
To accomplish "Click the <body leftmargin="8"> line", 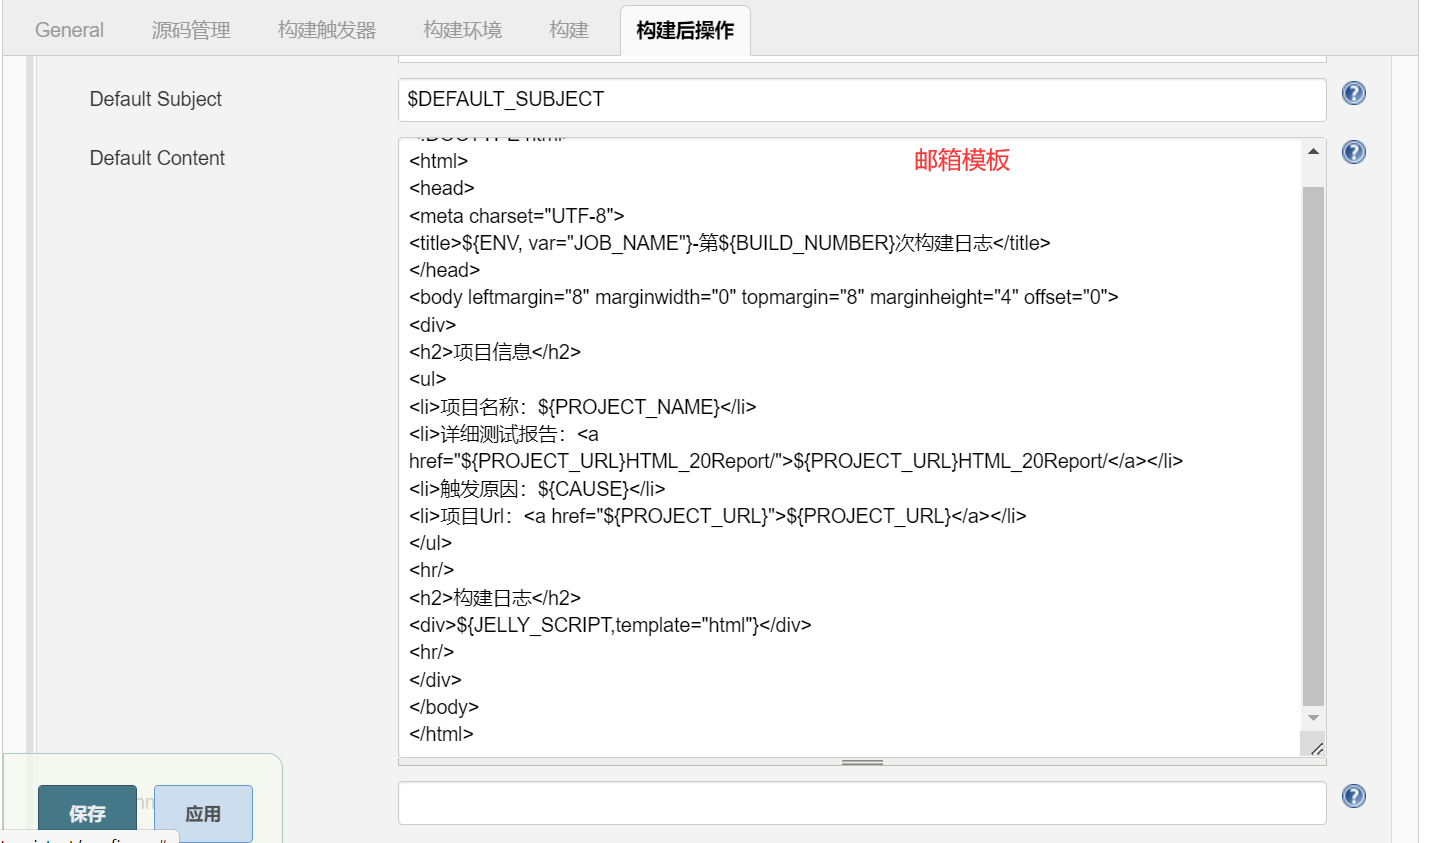I will click(764, 297).
